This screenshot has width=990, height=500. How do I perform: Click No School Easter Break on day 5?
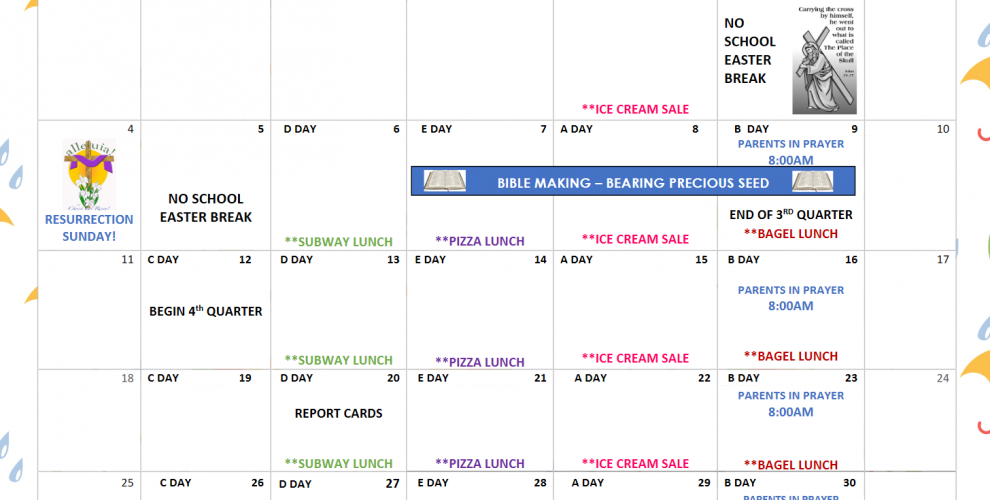(206, 208)
